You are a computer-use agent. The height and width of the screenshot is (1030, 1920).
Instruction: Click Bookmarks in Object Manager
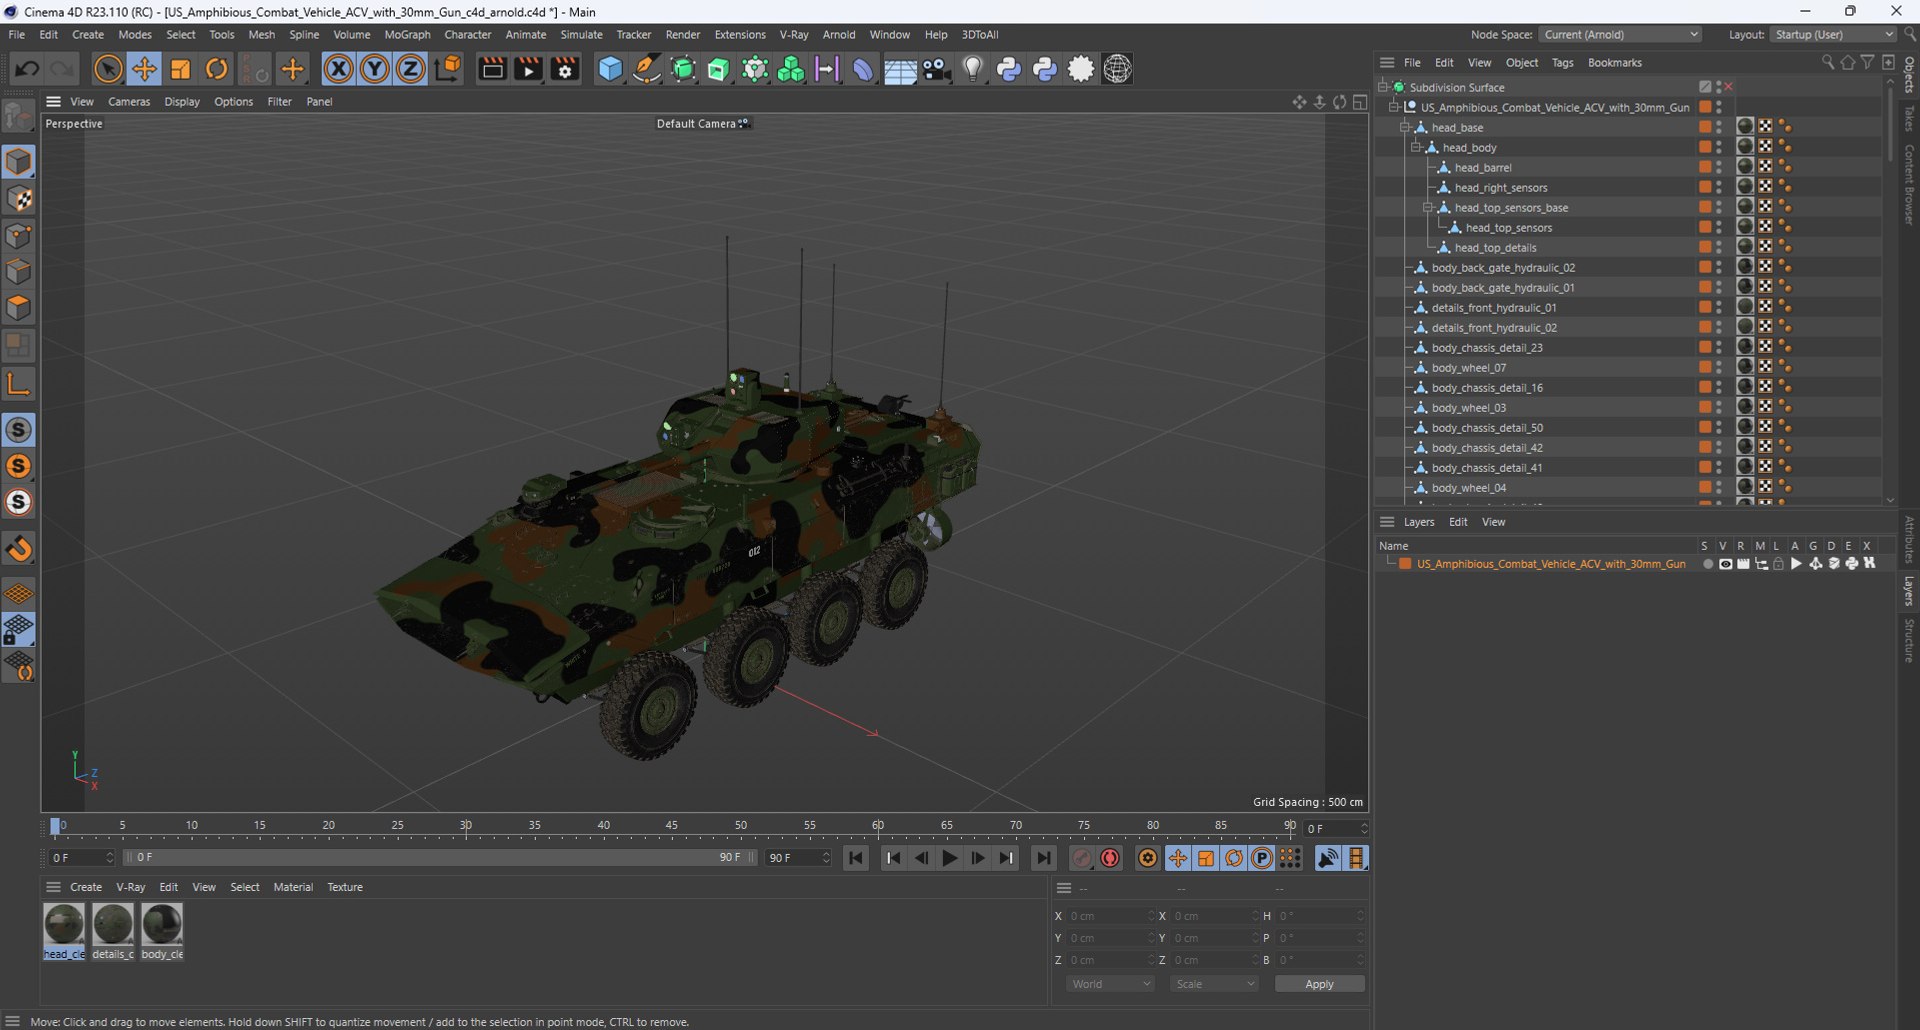coord(1614,62)
